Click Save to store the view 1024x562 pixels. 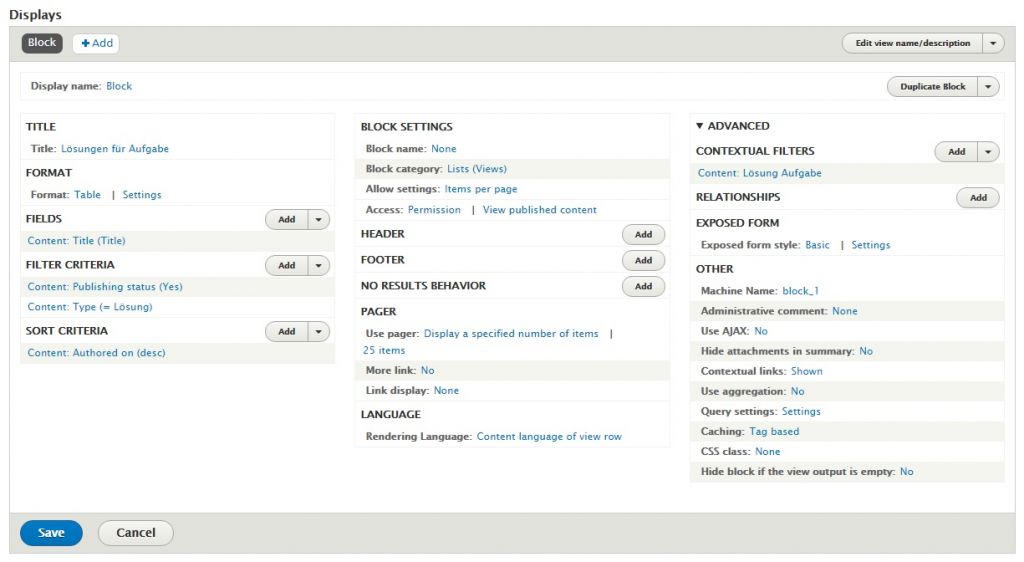pos(51,533)
